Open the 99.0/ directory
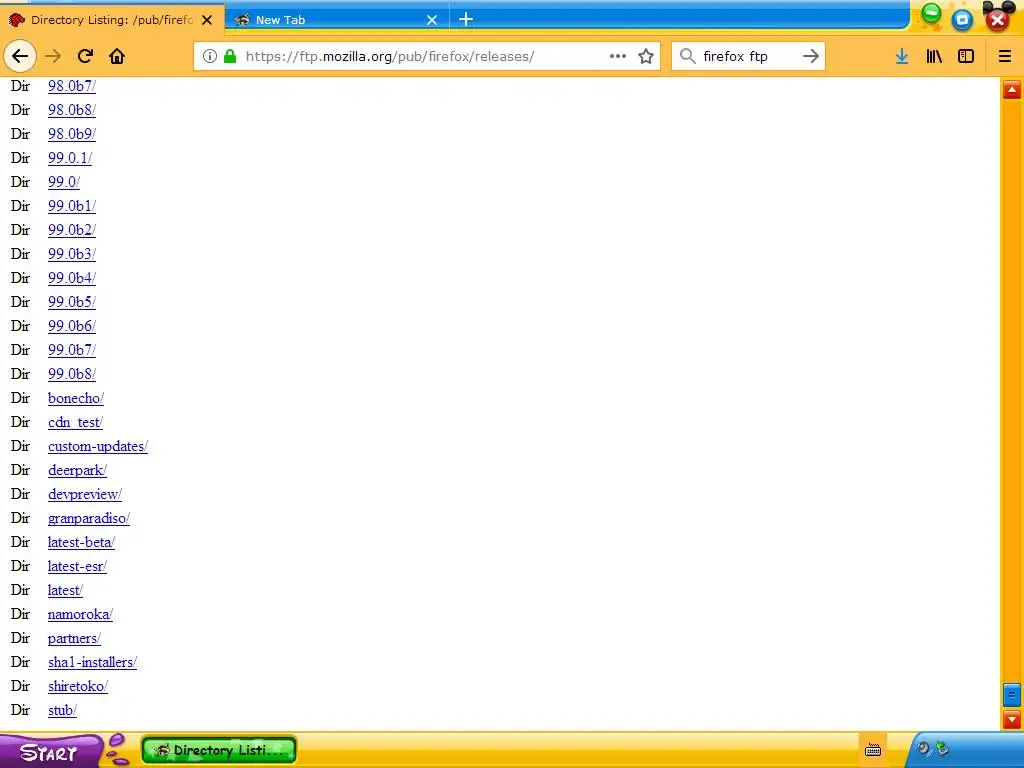 pyautogui.click(x=64, y=182)
